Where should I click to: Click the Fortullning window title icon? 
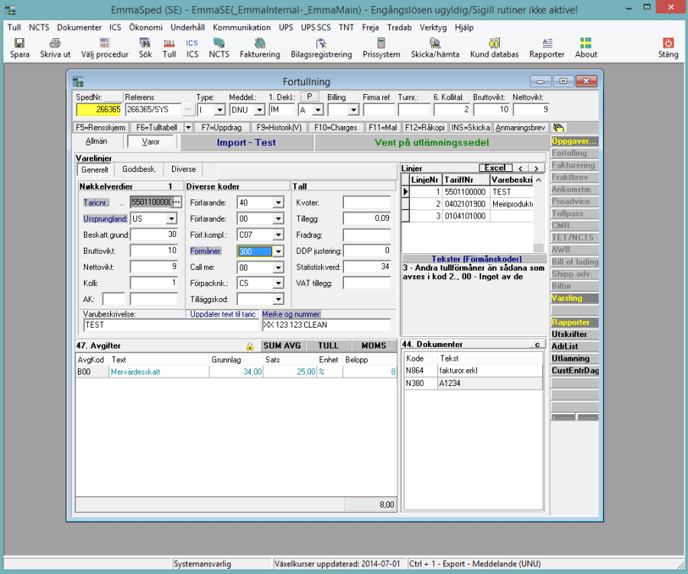coord(78,82)
